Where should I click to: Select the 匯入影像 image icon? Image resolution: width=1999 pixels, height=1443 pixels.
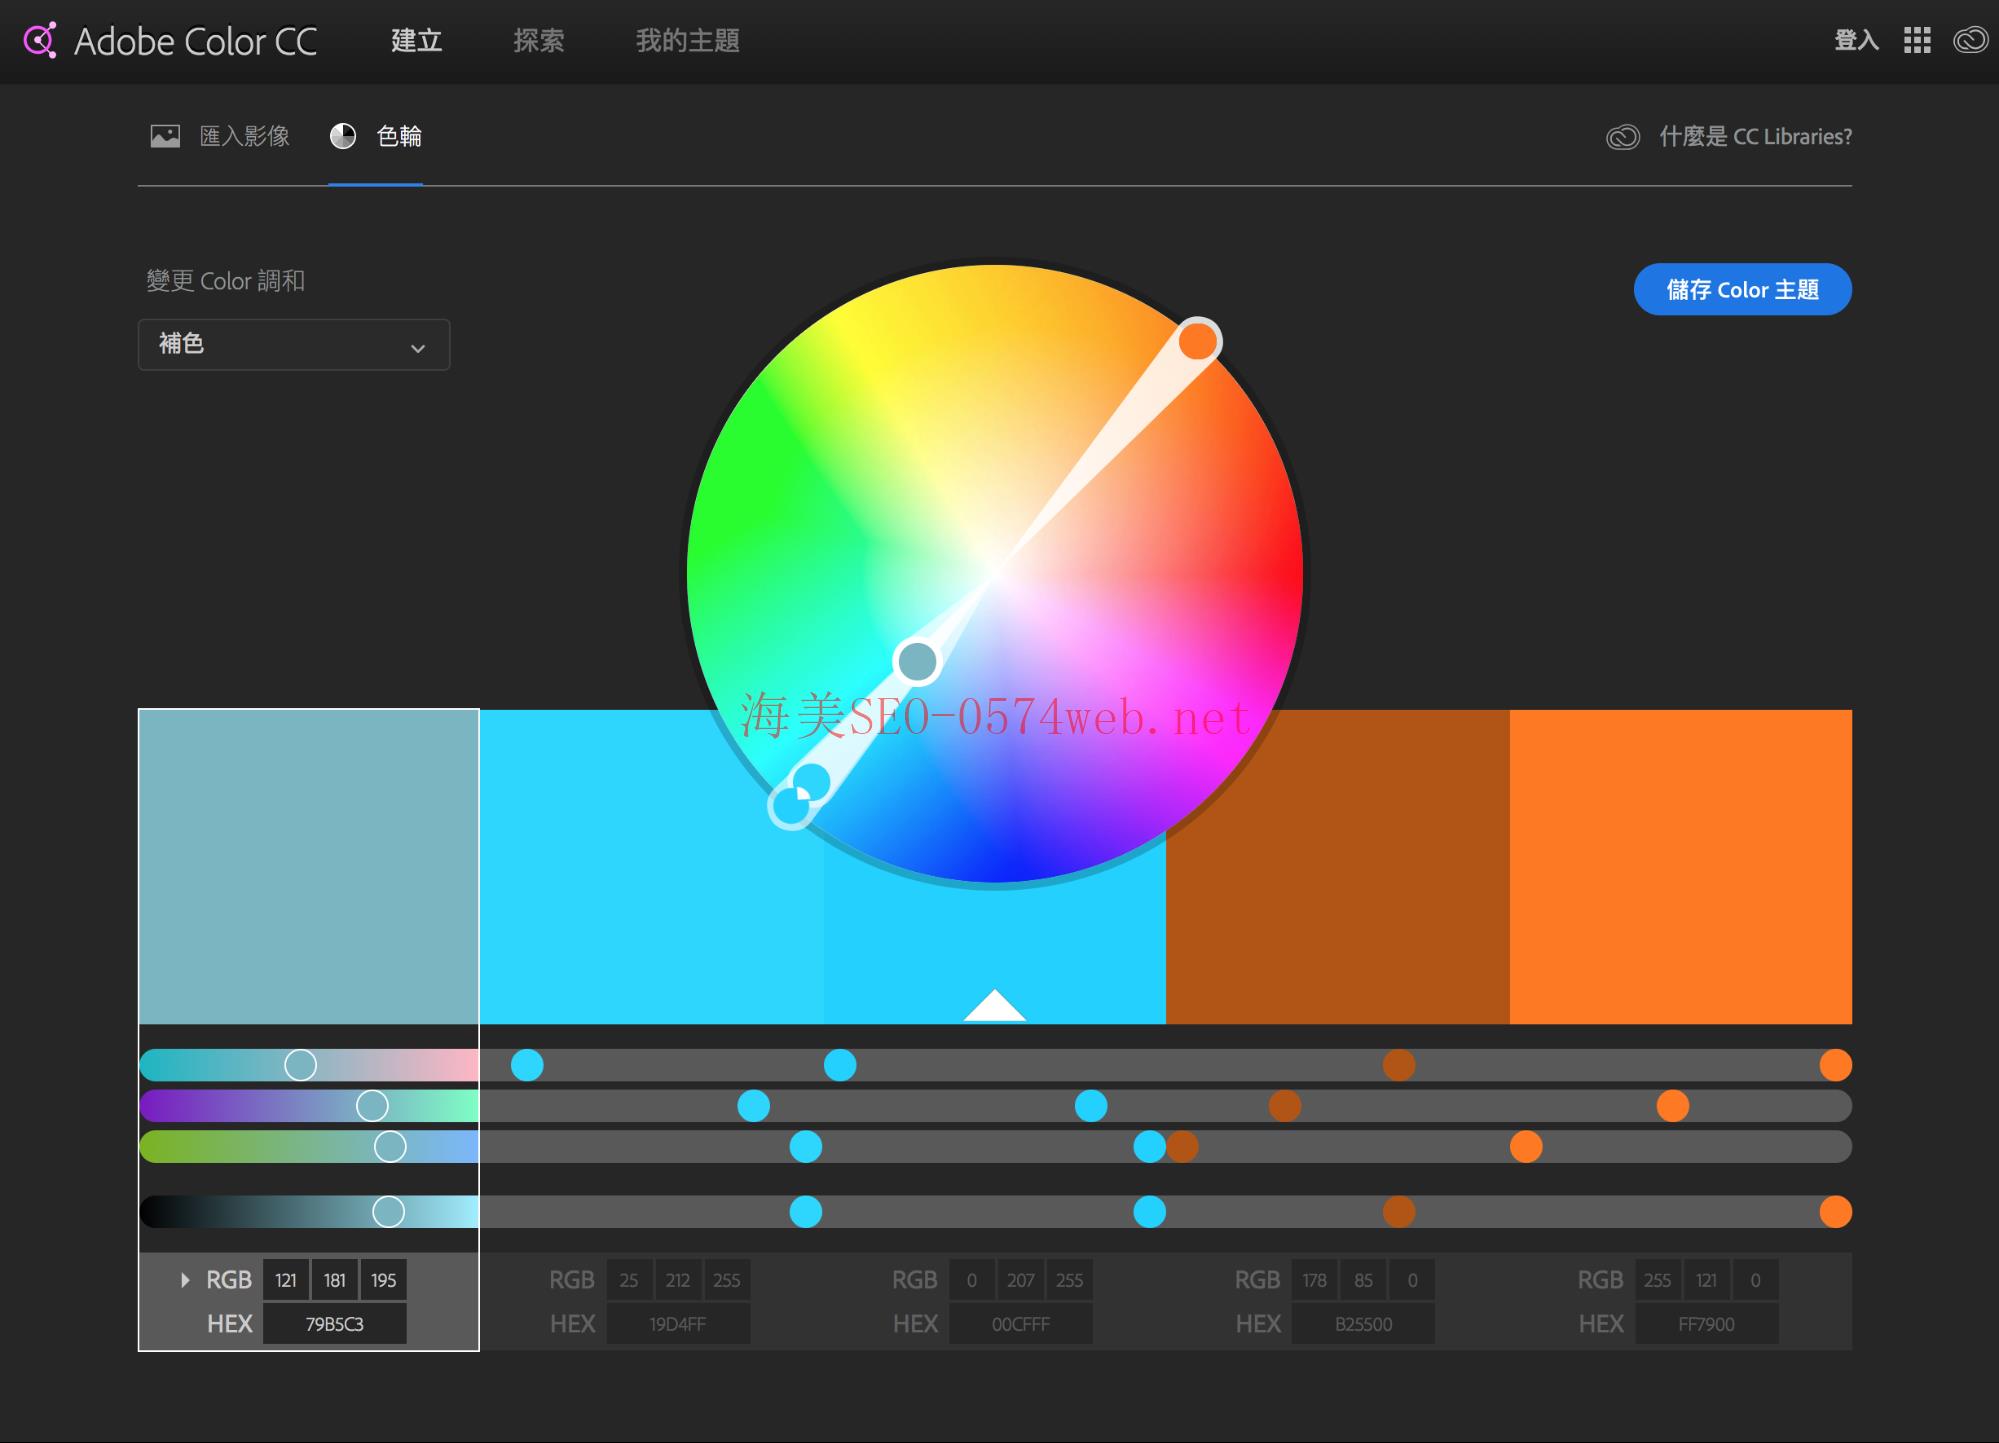point(165,134)
